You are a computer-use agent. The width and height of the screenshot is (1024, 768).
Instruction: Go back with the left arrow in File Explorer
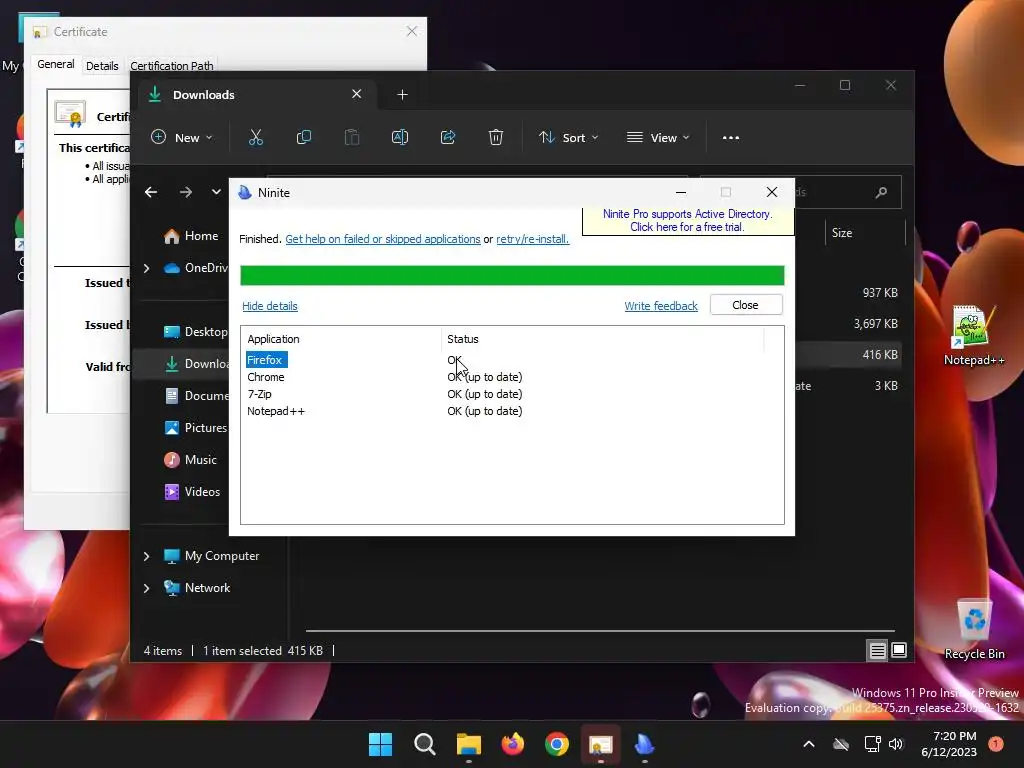[151, 192]
